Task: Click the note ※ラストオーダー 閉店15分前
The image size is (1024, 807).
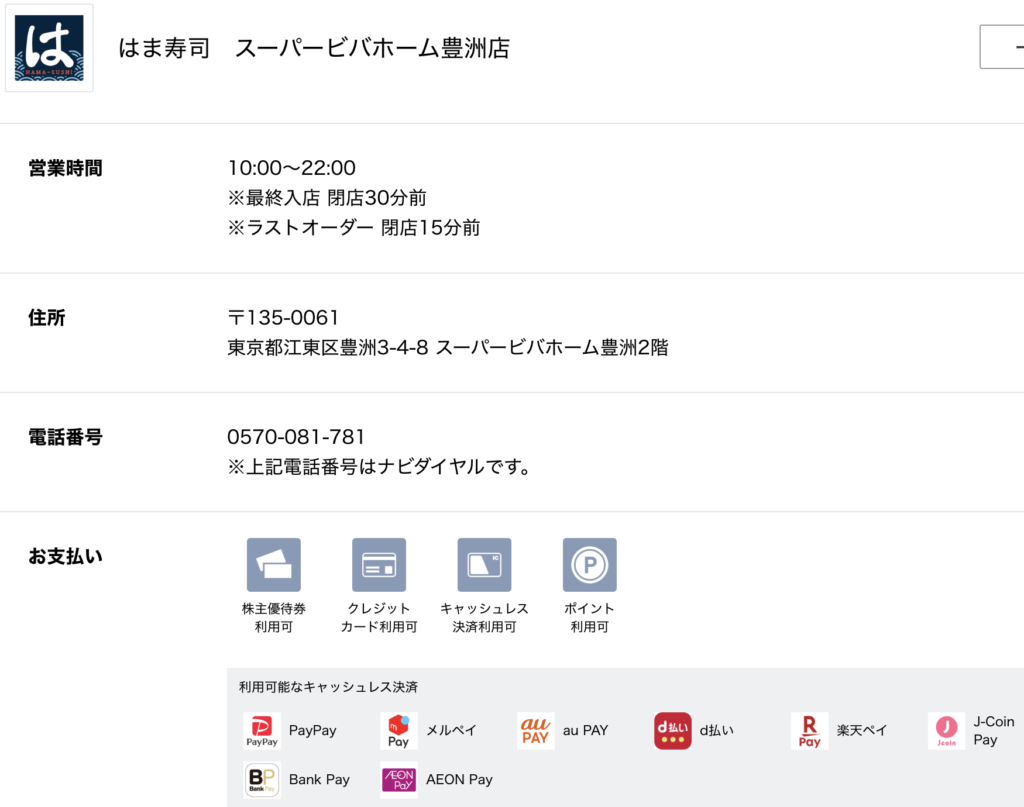Action: tap(354, 228)
